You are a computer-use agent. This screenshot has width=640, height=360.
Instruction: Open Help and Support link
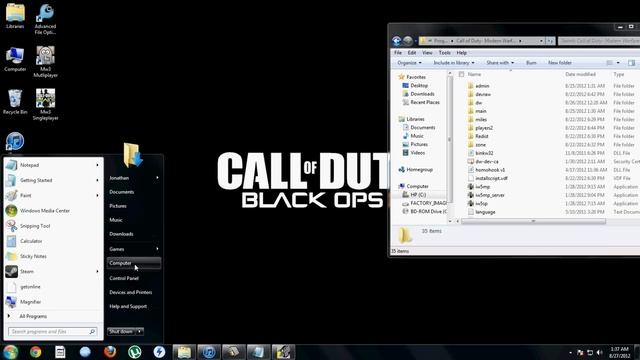click(x=128, y=307)
